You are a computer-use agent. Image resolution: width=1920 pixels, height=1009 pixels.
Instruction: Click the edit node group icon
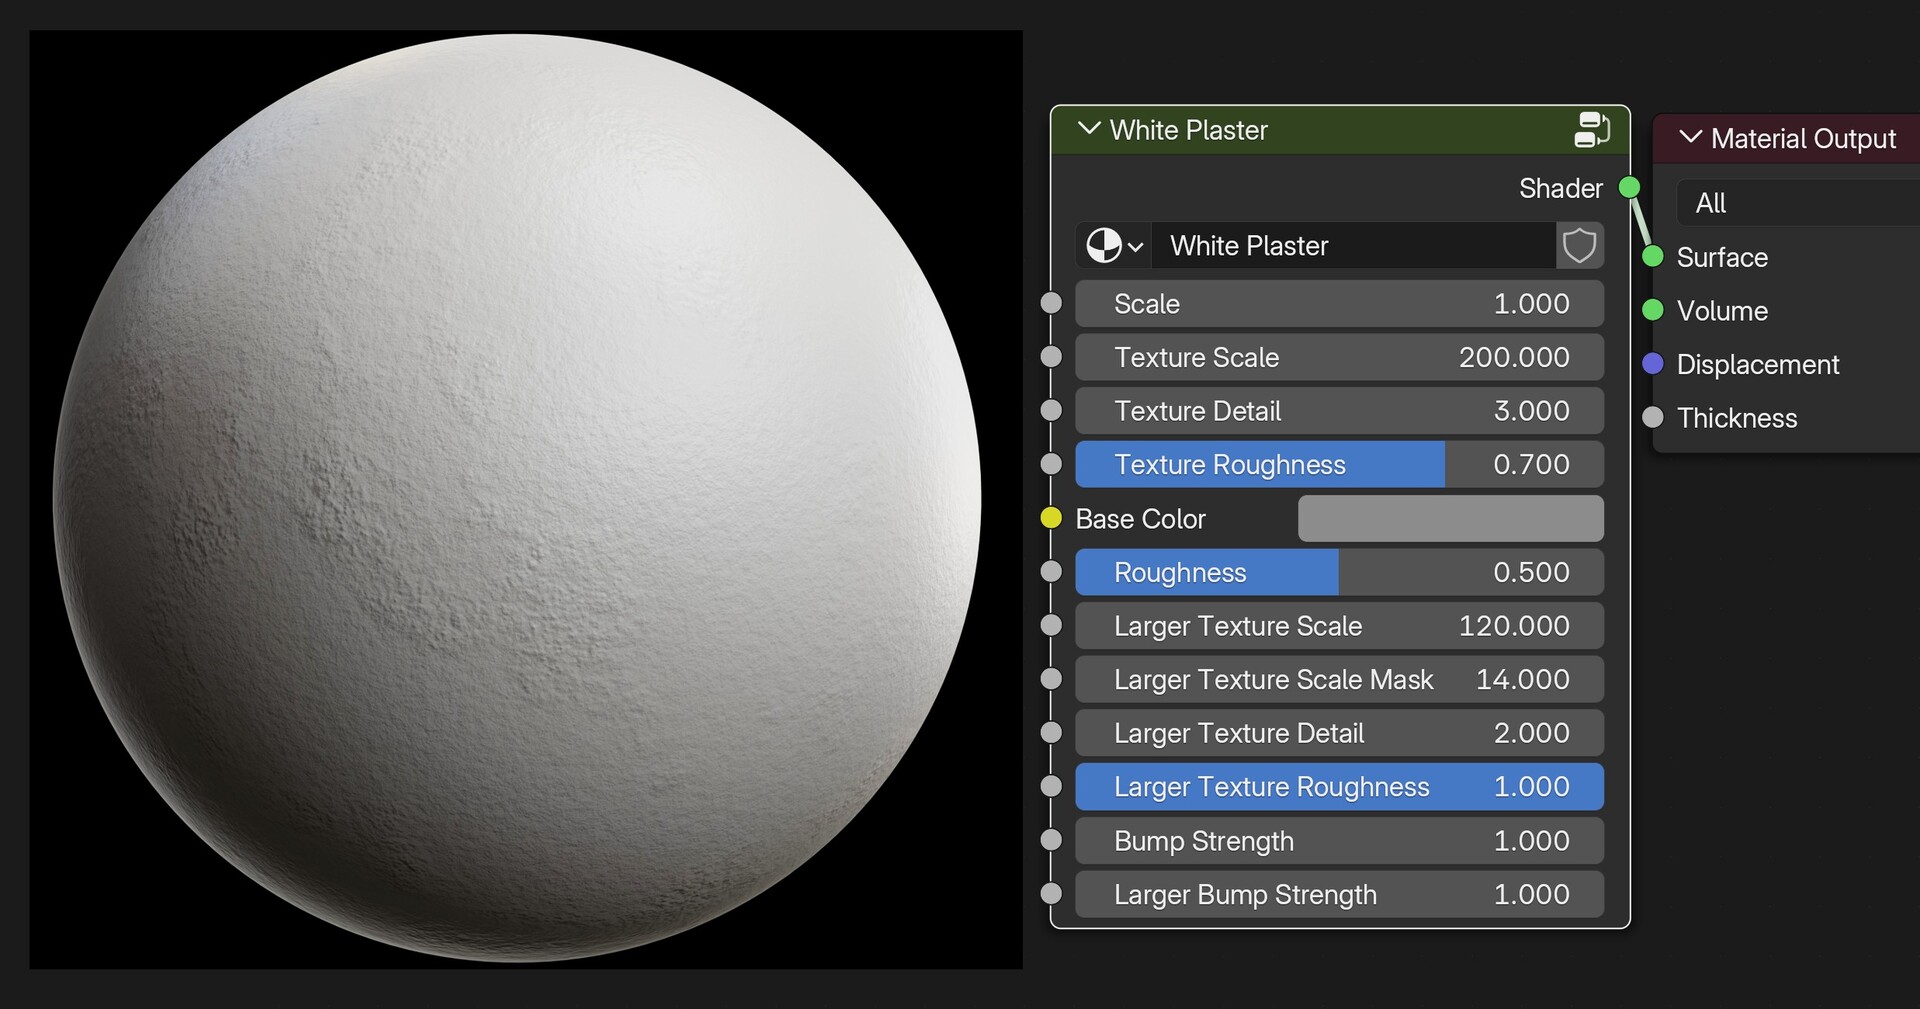(1592, 129)
